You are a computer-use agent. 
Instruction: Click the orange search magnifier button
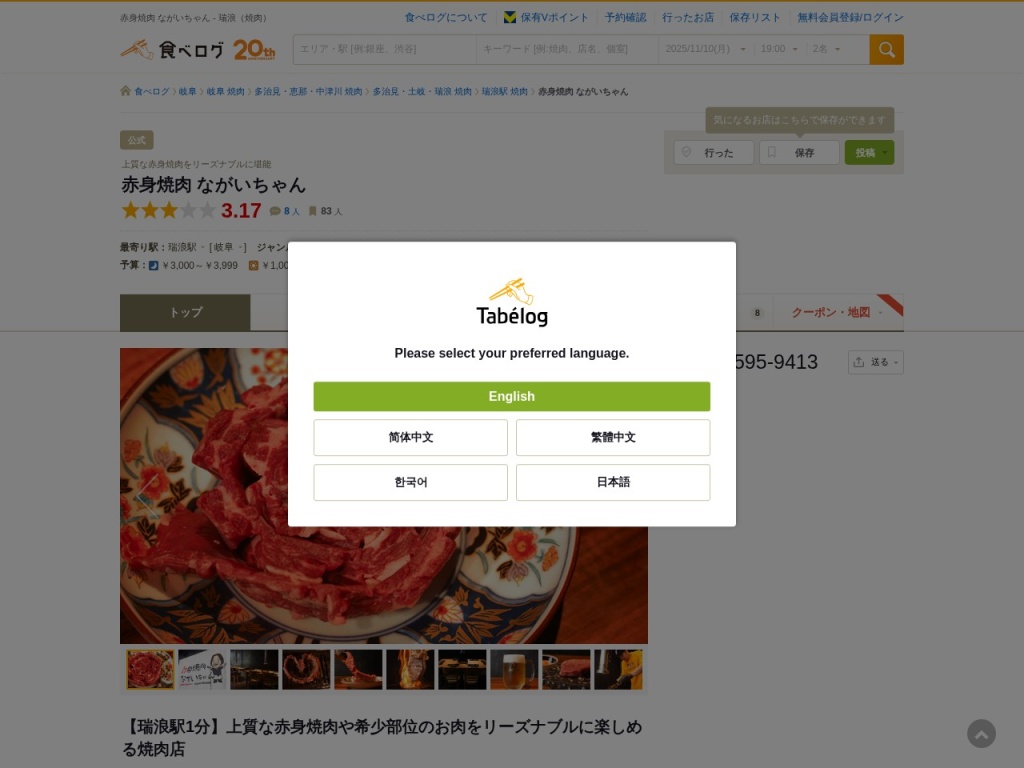[x=886, y=50]
